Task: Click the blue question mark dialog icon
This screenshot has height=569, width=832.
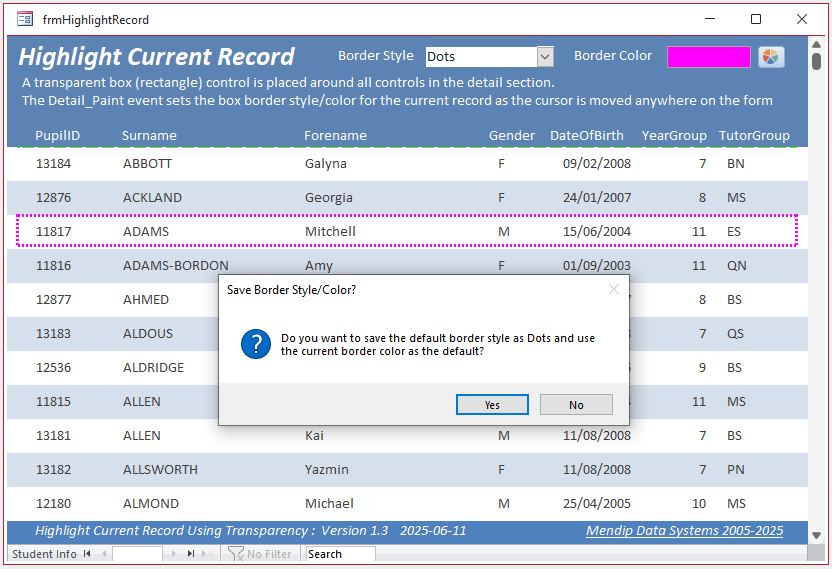Action: pos(256,344)
